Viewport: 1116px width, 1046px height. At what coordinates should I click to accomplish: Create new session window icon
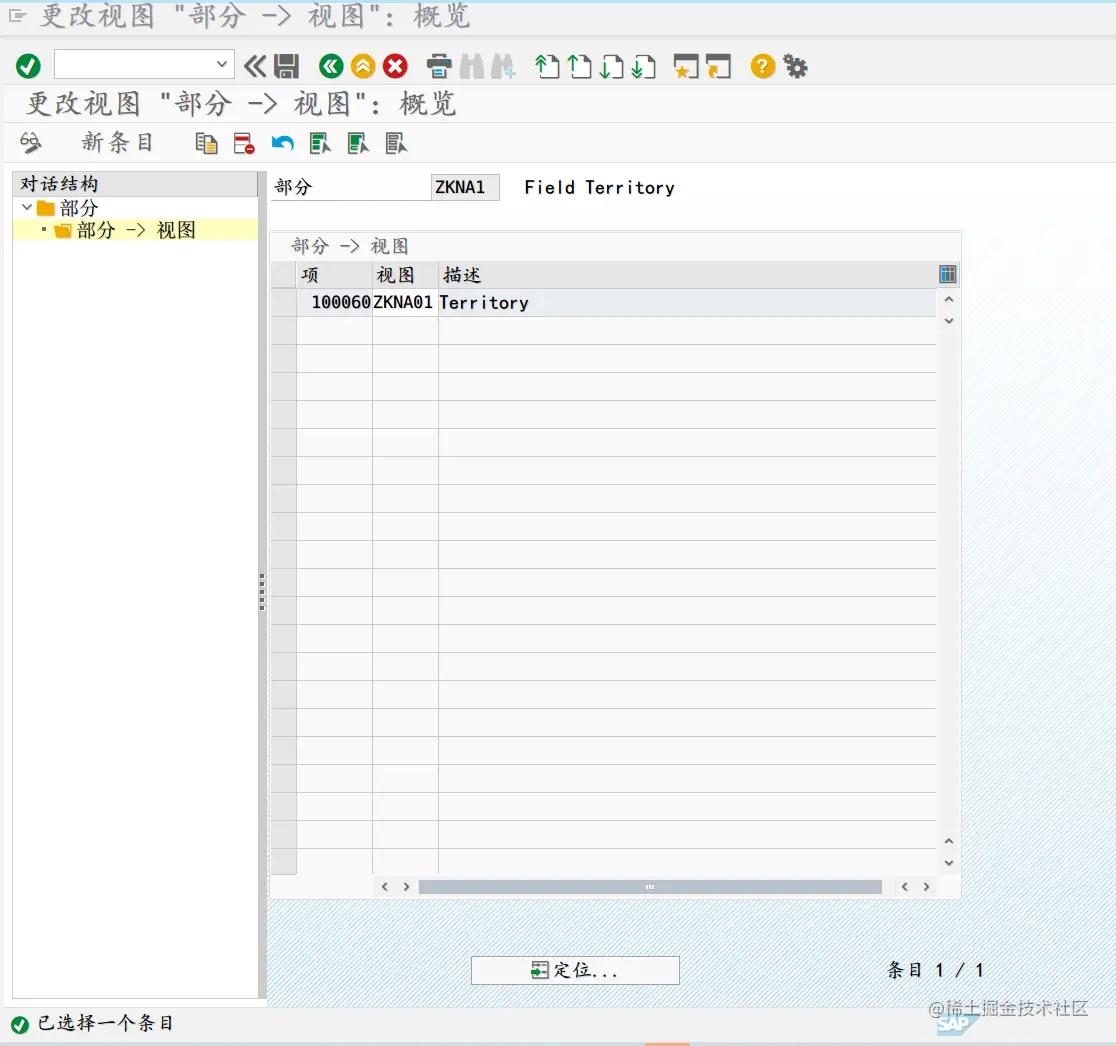point(687,66)
